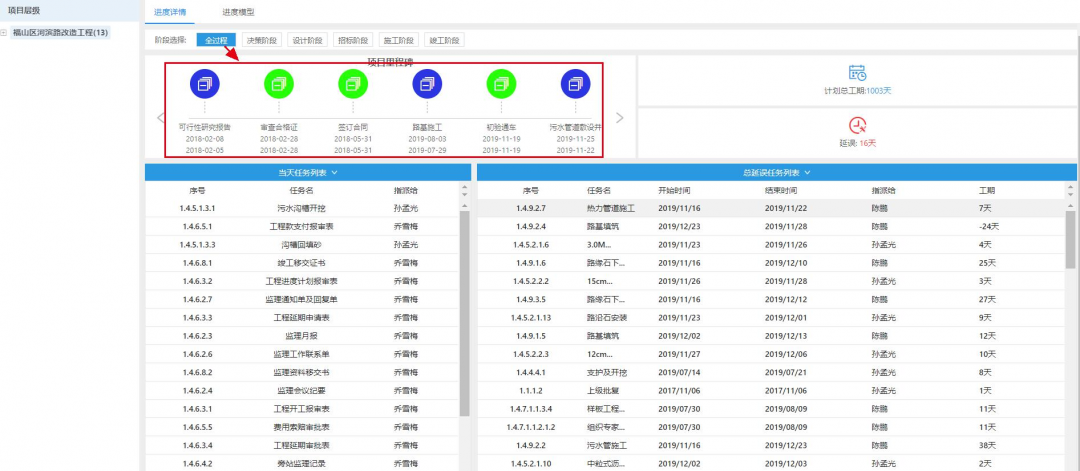Click the 可行性研究报告 milestone icon
Screen dimensions: 1080x471
(204, 84)
